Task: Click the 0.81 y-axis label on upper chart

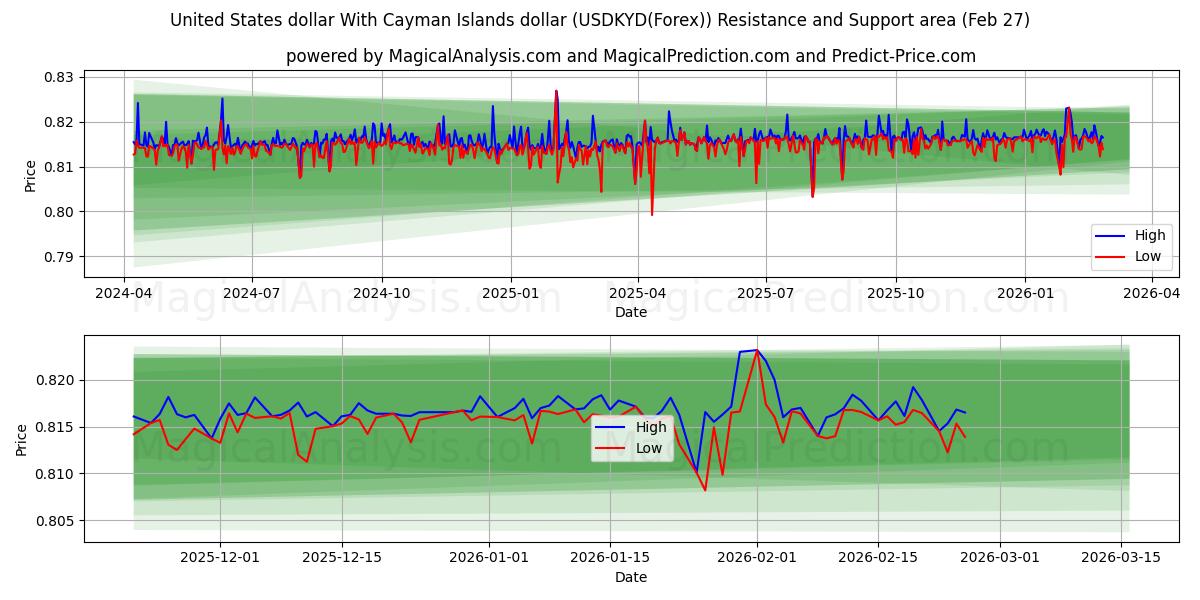Action: click(60, 167)
